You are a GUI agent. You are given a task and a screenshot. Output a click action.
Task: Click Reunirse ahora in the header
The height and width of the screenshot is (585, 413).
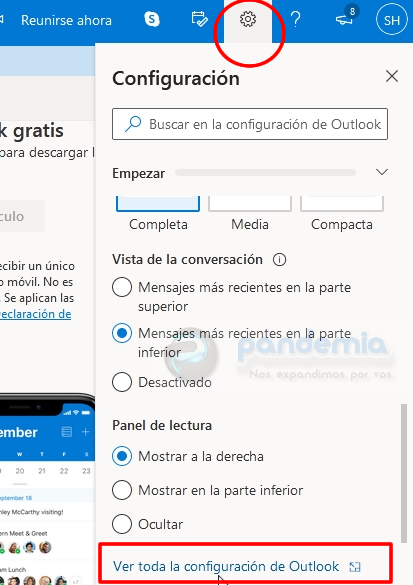coord(66,20)
